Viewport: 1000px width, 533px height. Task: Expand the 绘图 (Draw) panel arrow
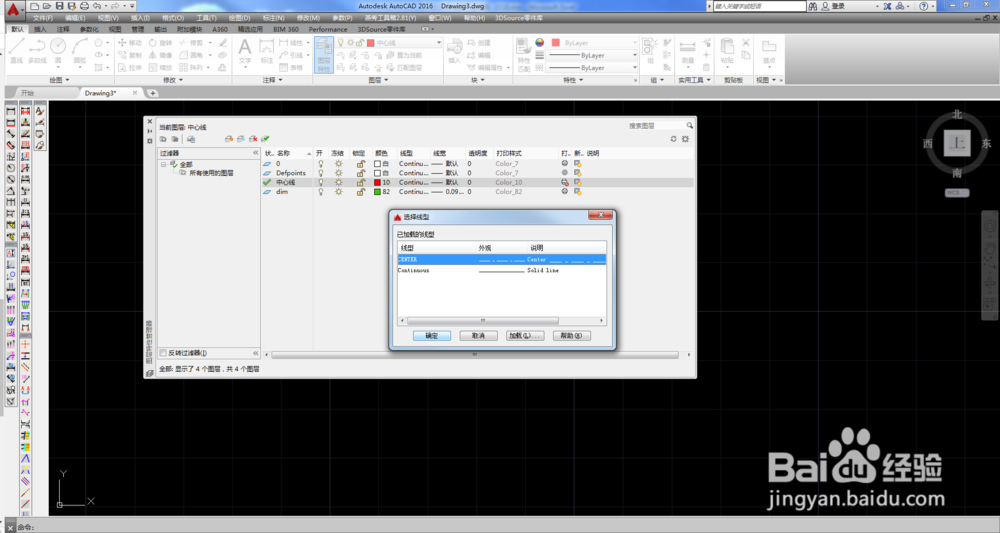67,80
